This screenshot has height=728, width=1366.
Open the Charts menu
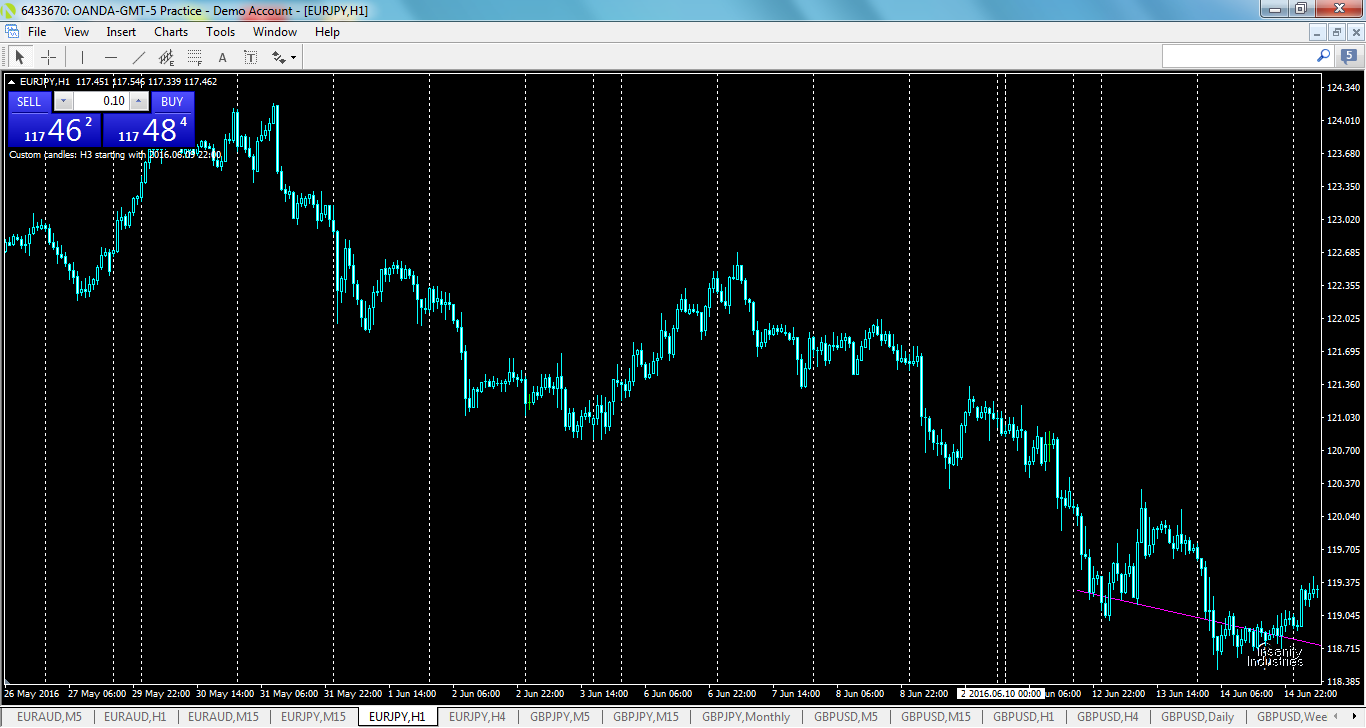[170, 31]
